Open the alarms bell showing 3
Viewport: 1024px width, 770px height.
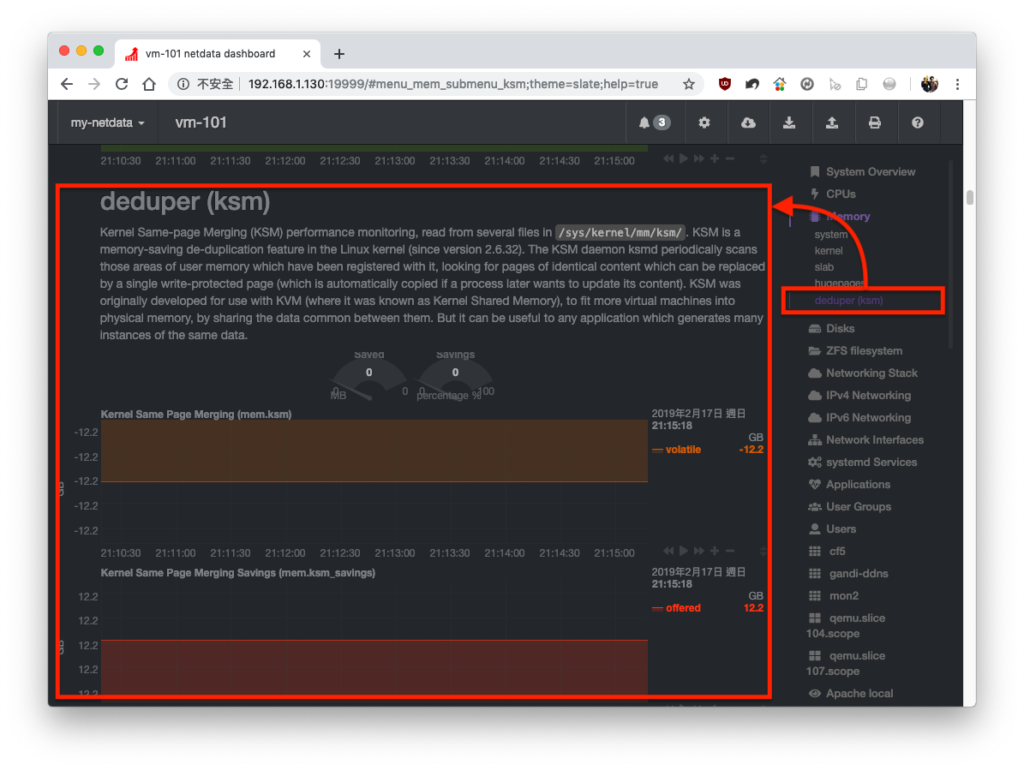click(x=654, y=123)
